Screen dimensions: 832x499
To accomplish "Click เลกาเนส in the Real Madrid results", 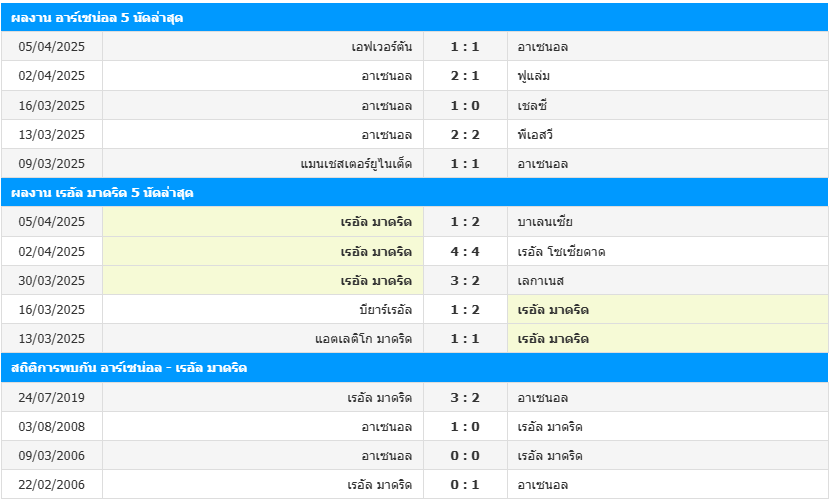I will coord(541,281).
